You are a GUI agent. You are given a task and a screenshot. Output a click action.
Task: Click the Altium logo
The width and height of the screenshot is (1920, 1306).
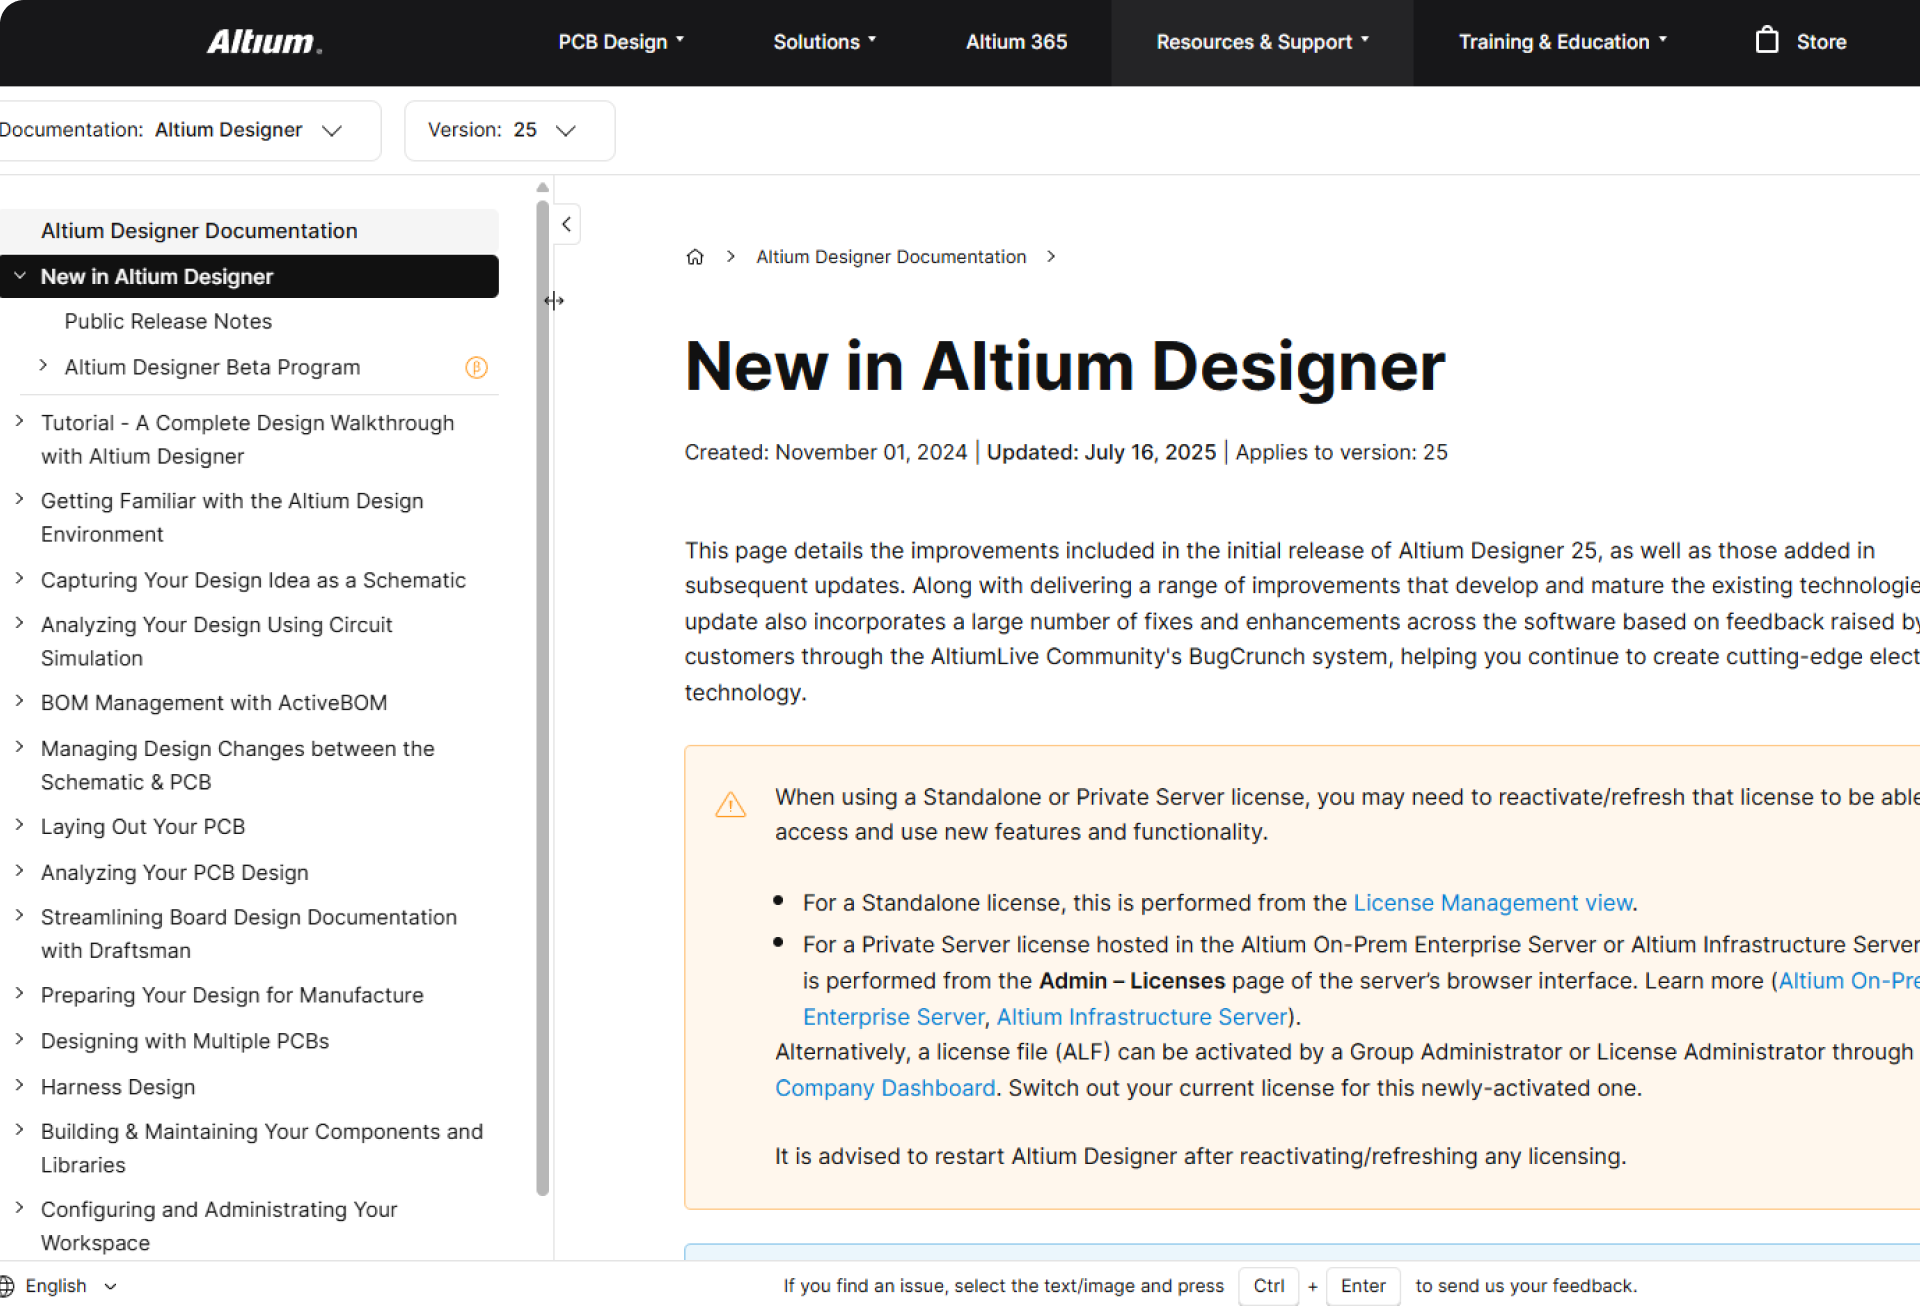(x=264, y=42)
